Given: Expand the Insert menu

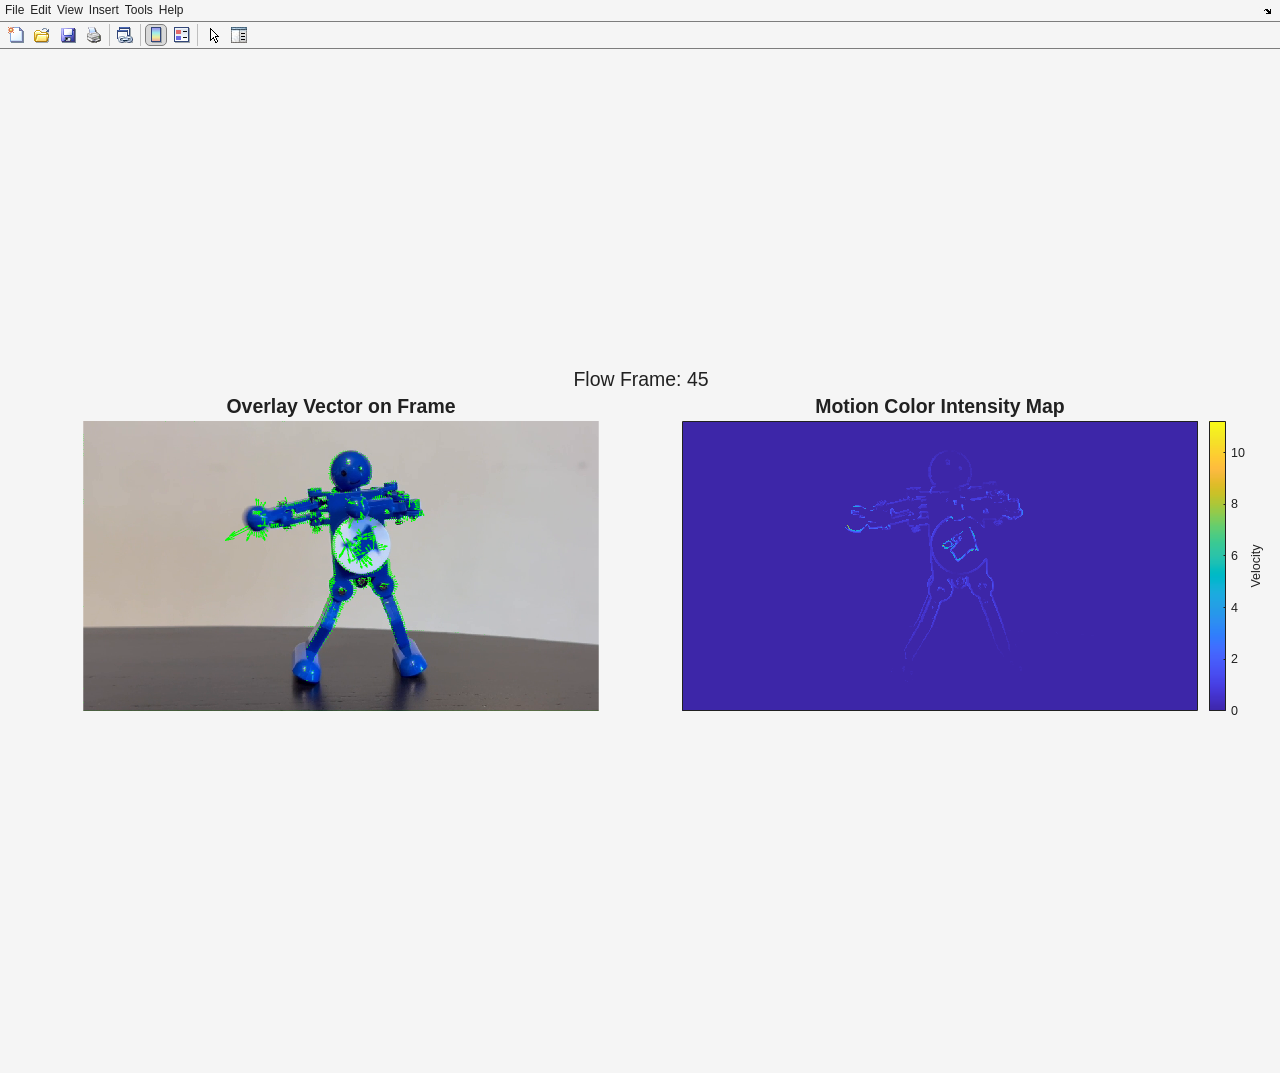Looking at the screenshot, I should click(103, 10).
